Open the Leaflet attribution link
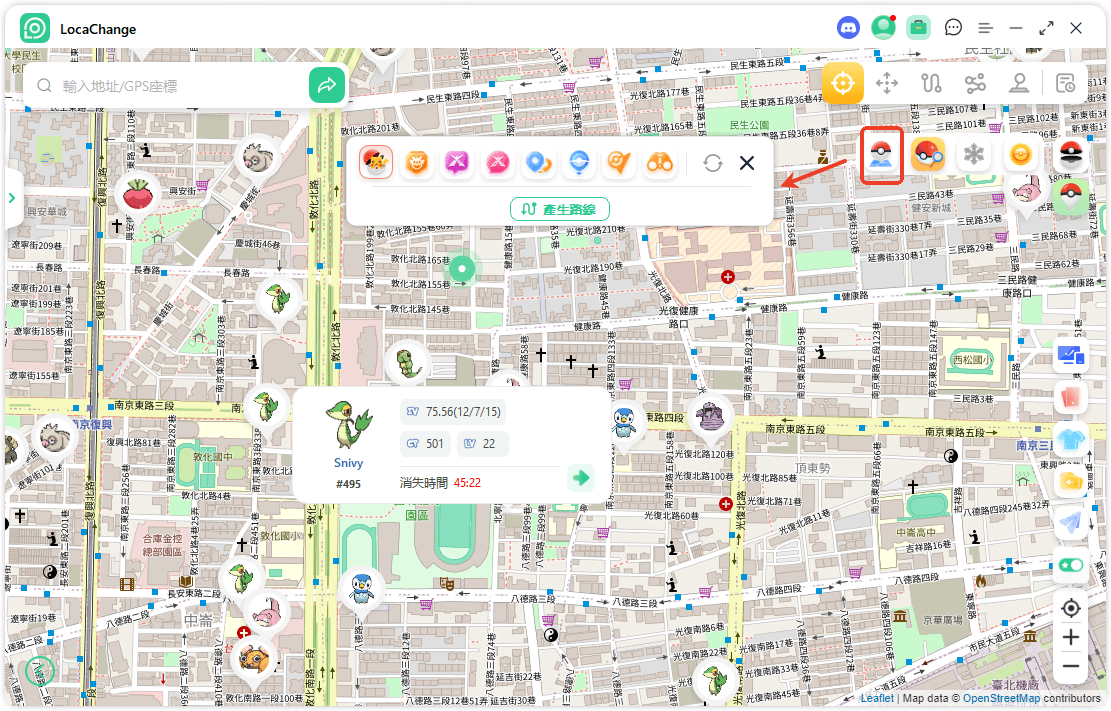 coord(877,698)
